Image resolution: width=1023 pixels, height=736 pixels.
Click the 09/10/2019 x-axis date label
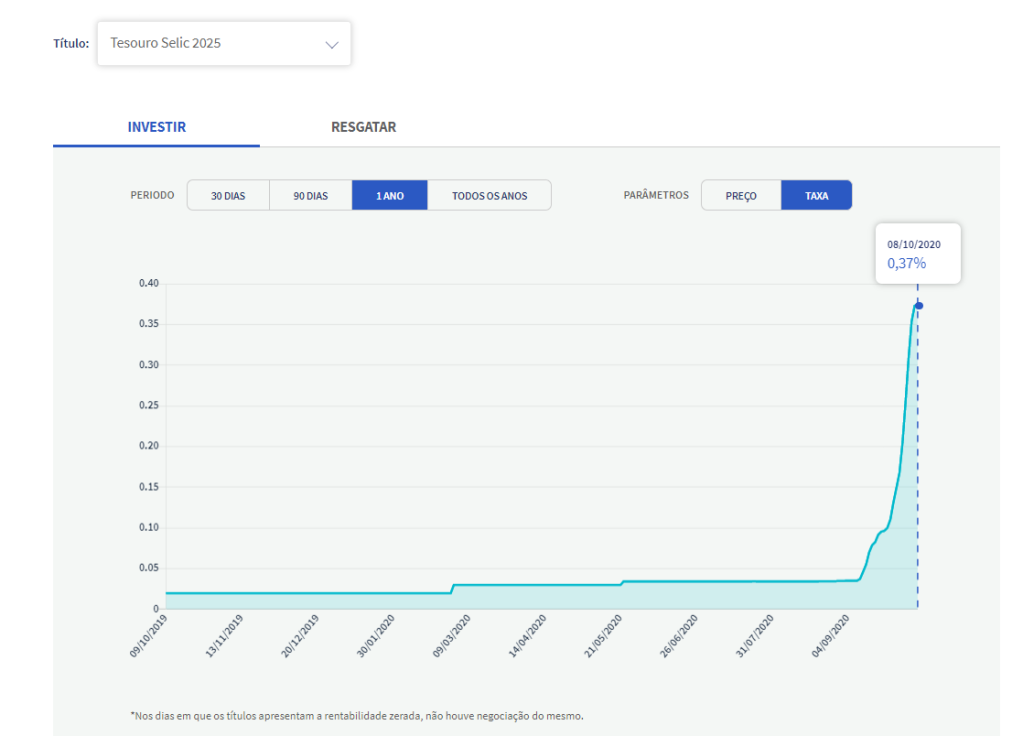149,637
